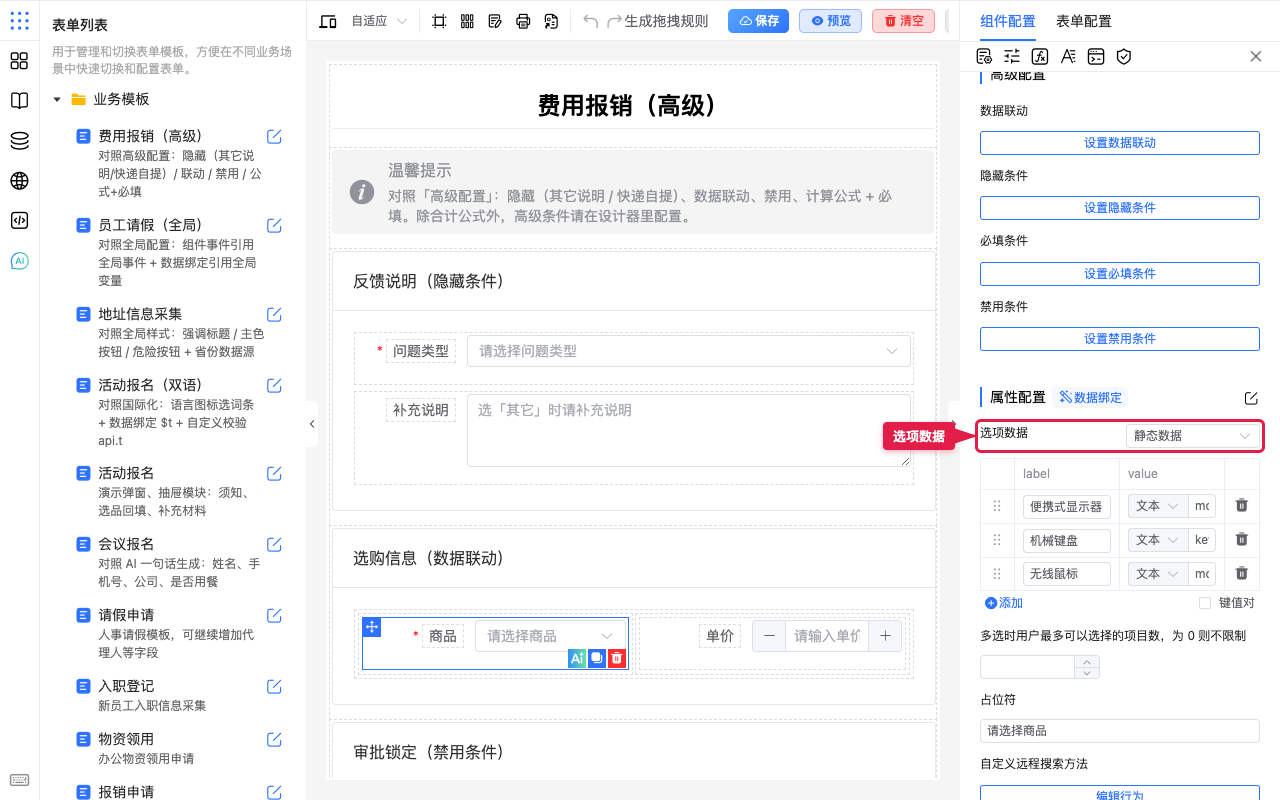Click the 清空 button
Image resolution: width=1280 pixels, height=800 pixels.
pyautogui.click(x=903, y=21)
